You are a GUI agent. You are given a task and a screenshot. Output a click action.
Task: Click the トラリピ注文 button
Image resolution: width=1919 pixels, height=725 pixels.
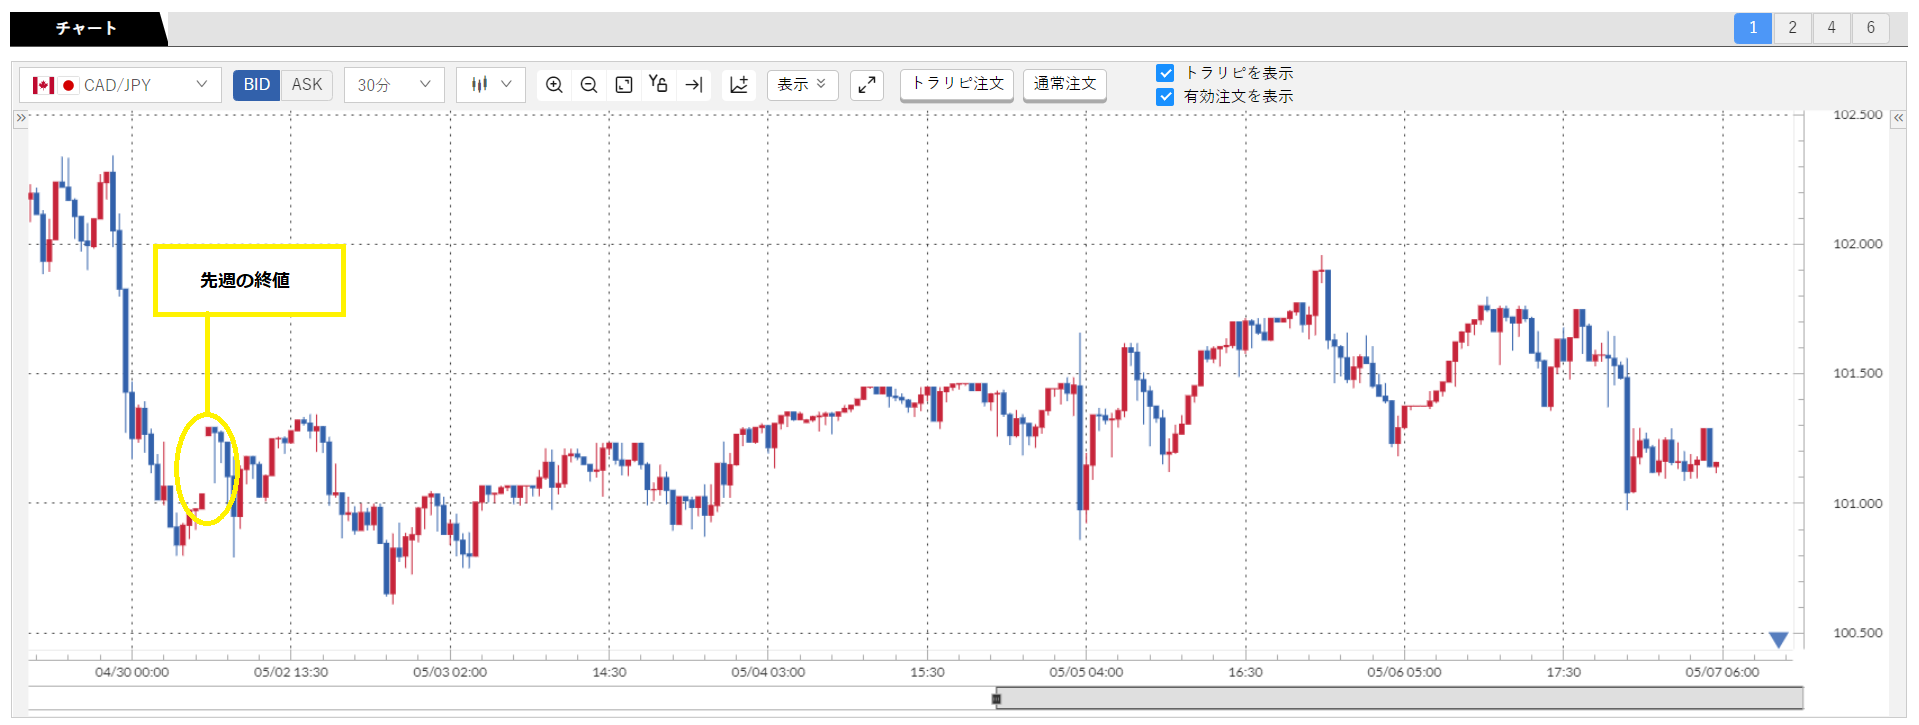[x=957, y=84]
